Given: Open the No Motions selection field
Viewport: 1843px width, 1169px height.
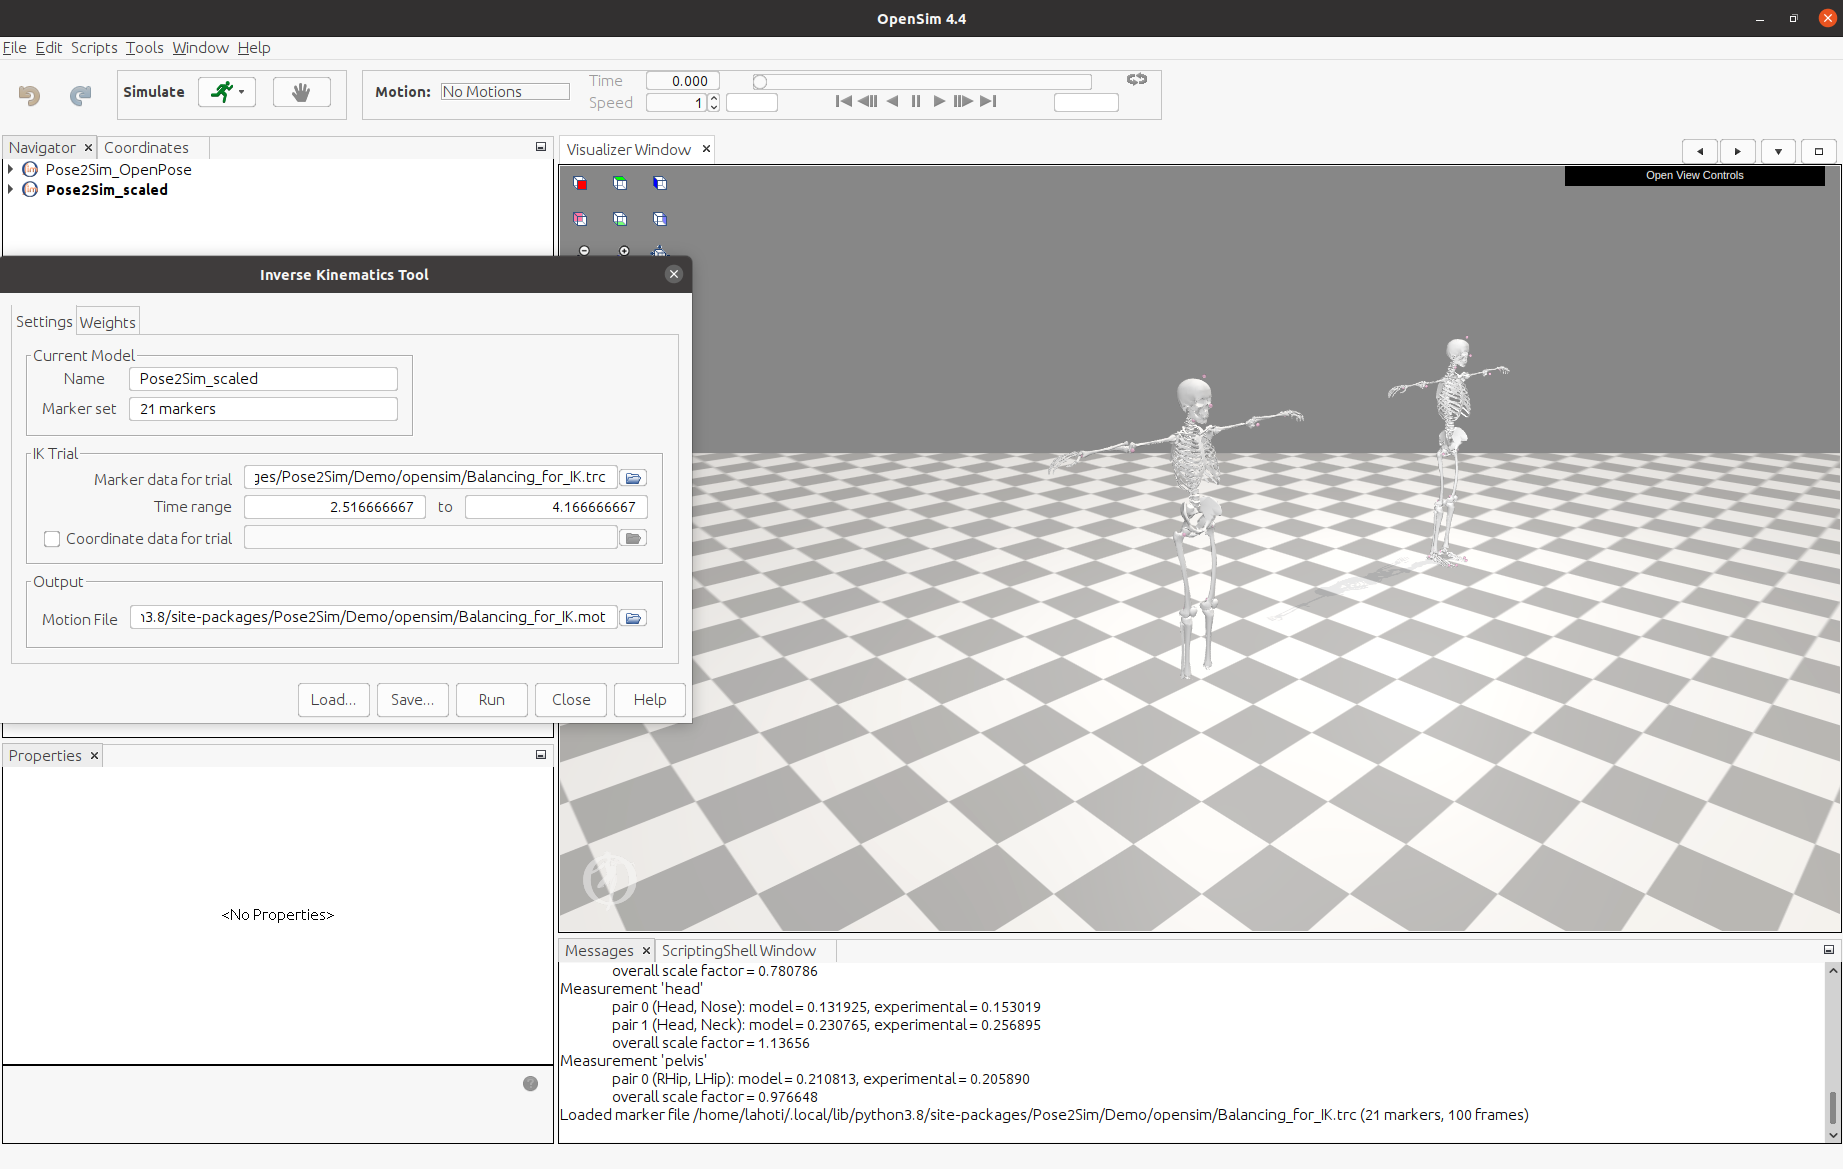Looking at the screenshot, I should 505,90.
